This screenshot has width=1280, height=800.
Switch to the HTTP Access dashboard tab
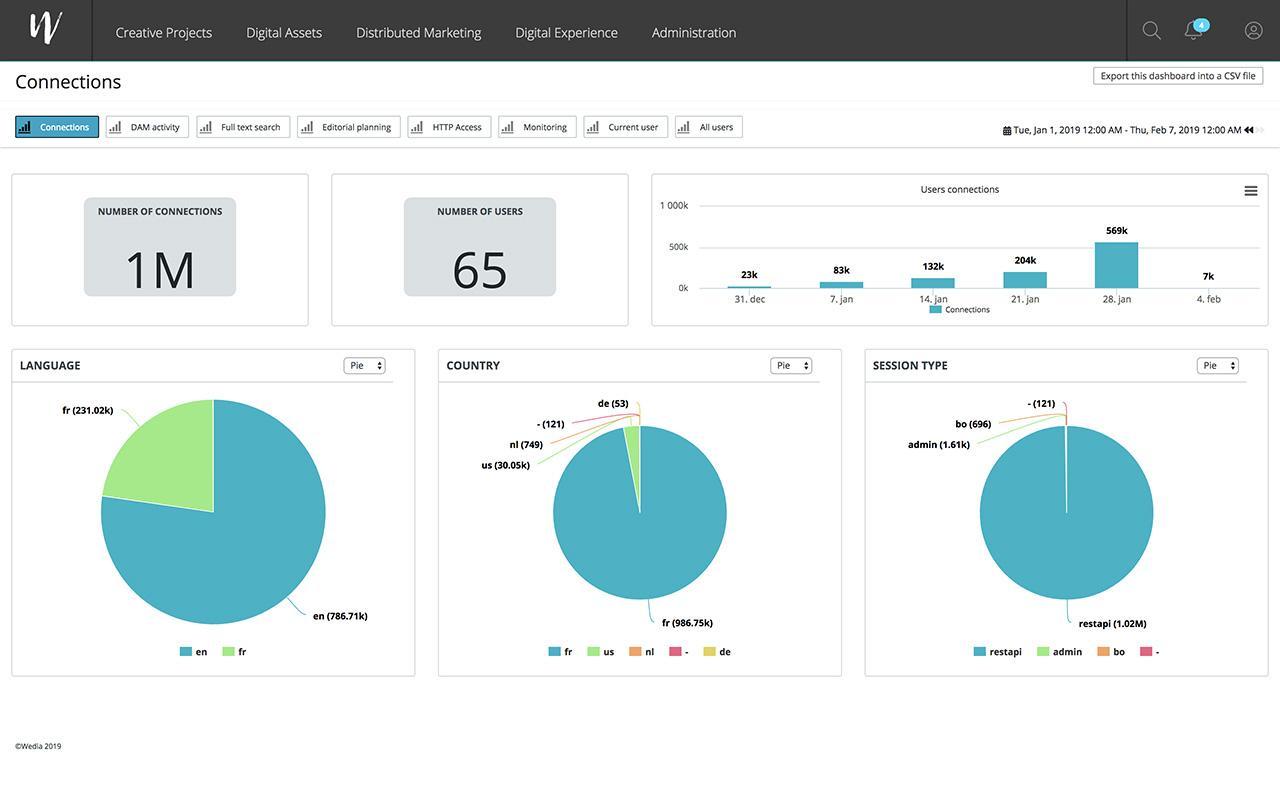click(449, 127)
